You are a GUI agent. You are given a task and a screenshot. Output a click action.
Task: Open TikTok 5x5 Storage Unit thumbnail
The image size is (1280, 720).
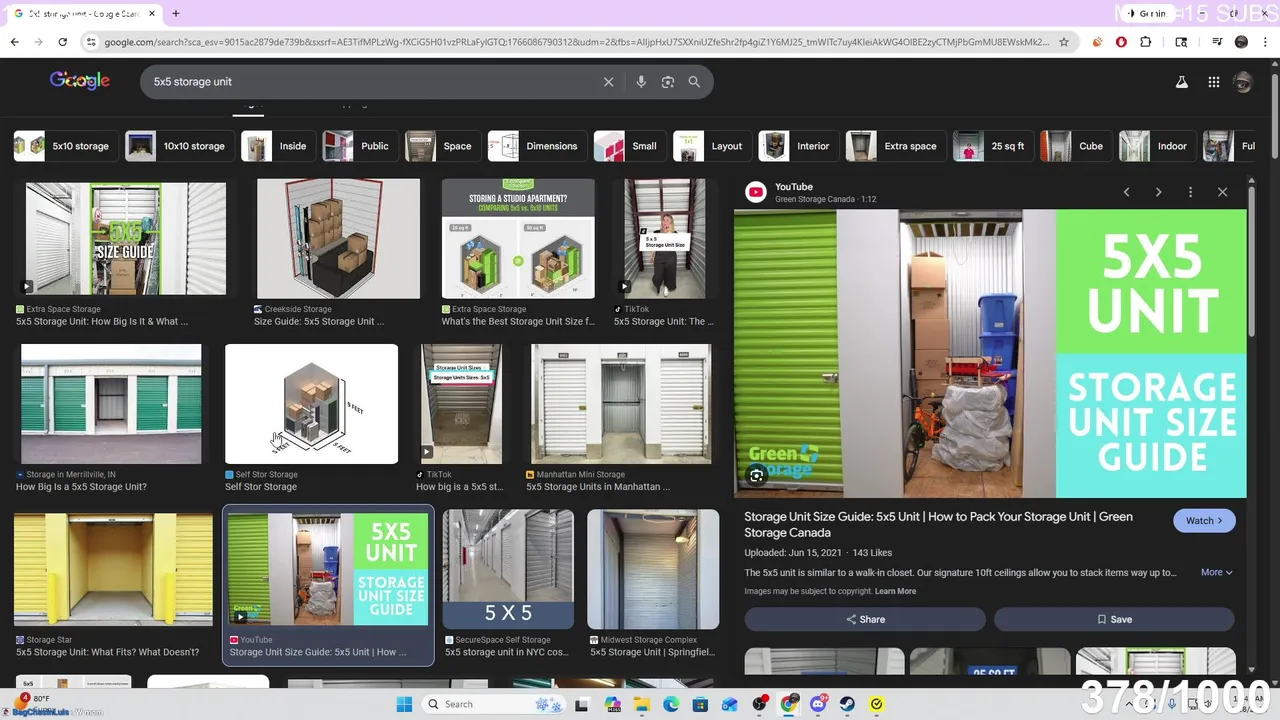coord(665,239)
